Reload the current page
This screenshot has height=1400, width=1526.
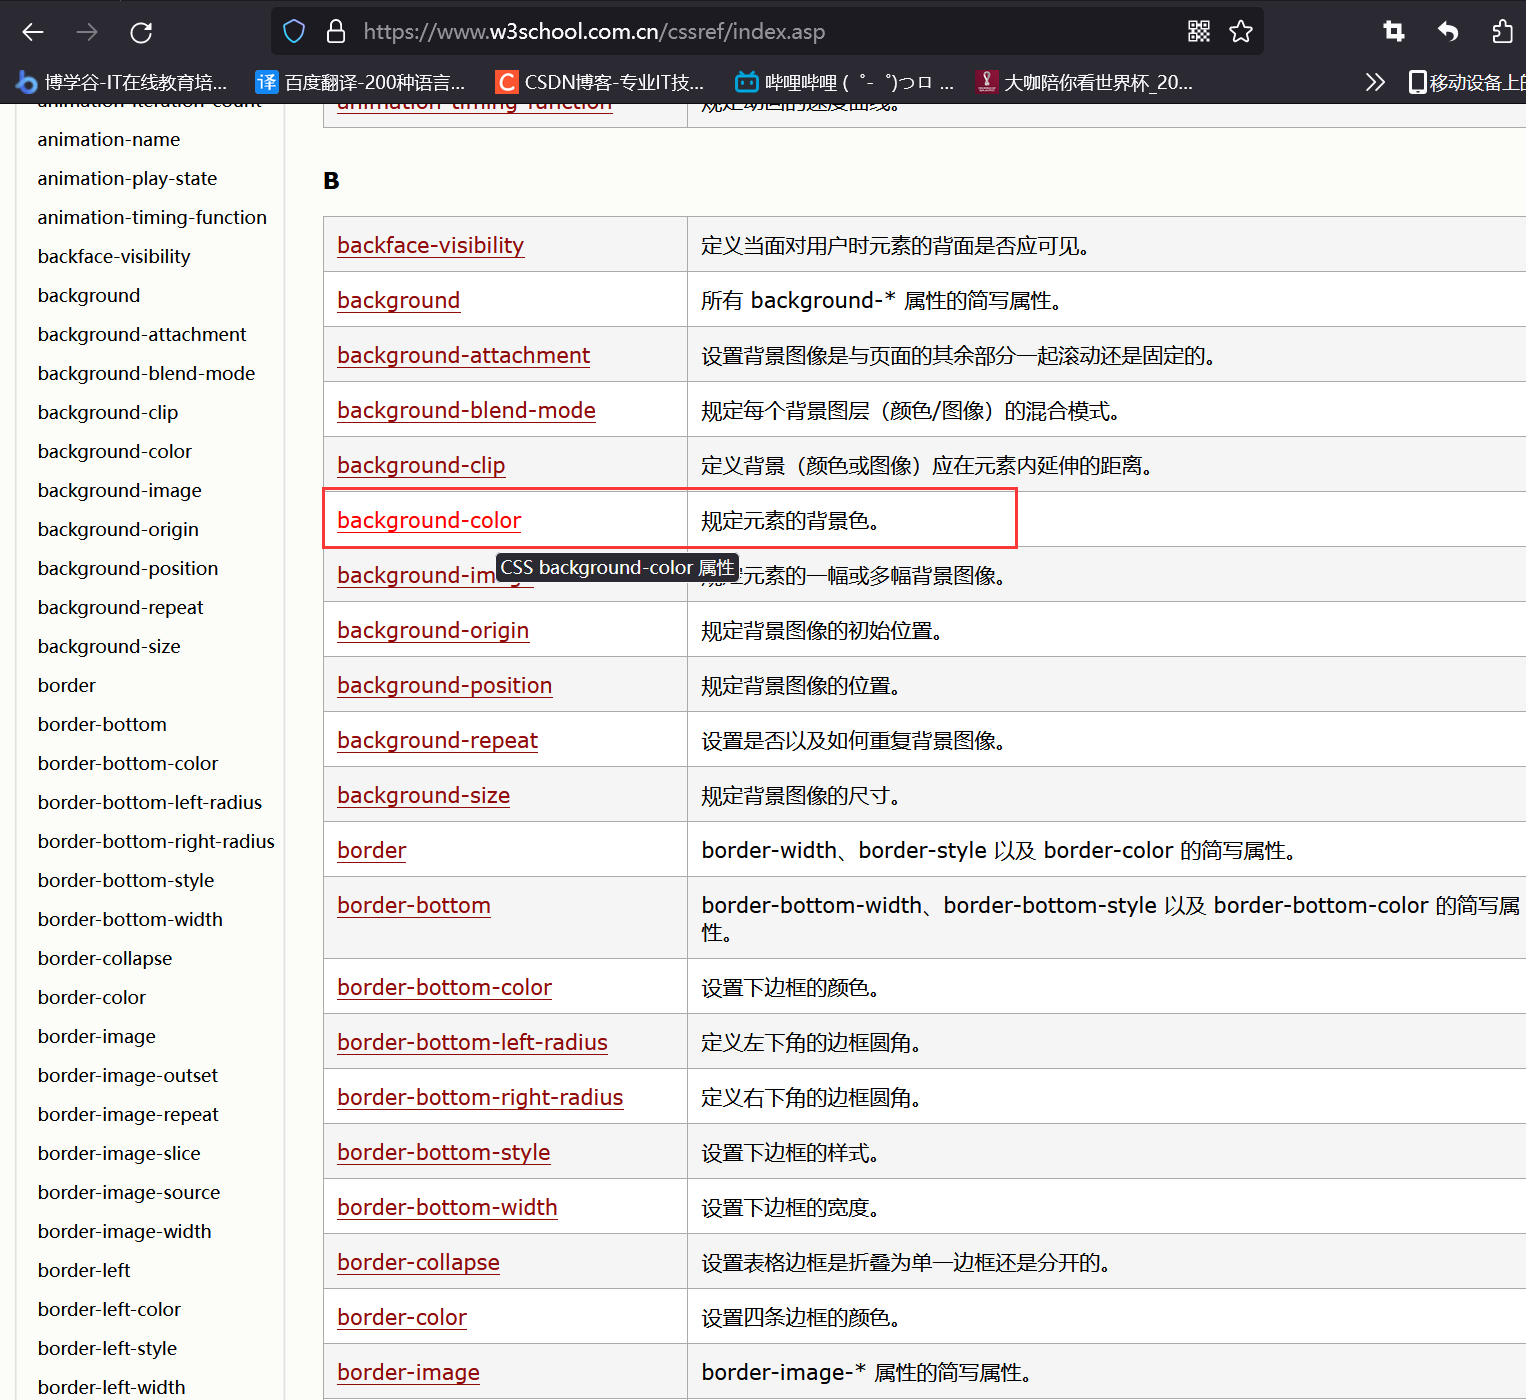point(141,32)
